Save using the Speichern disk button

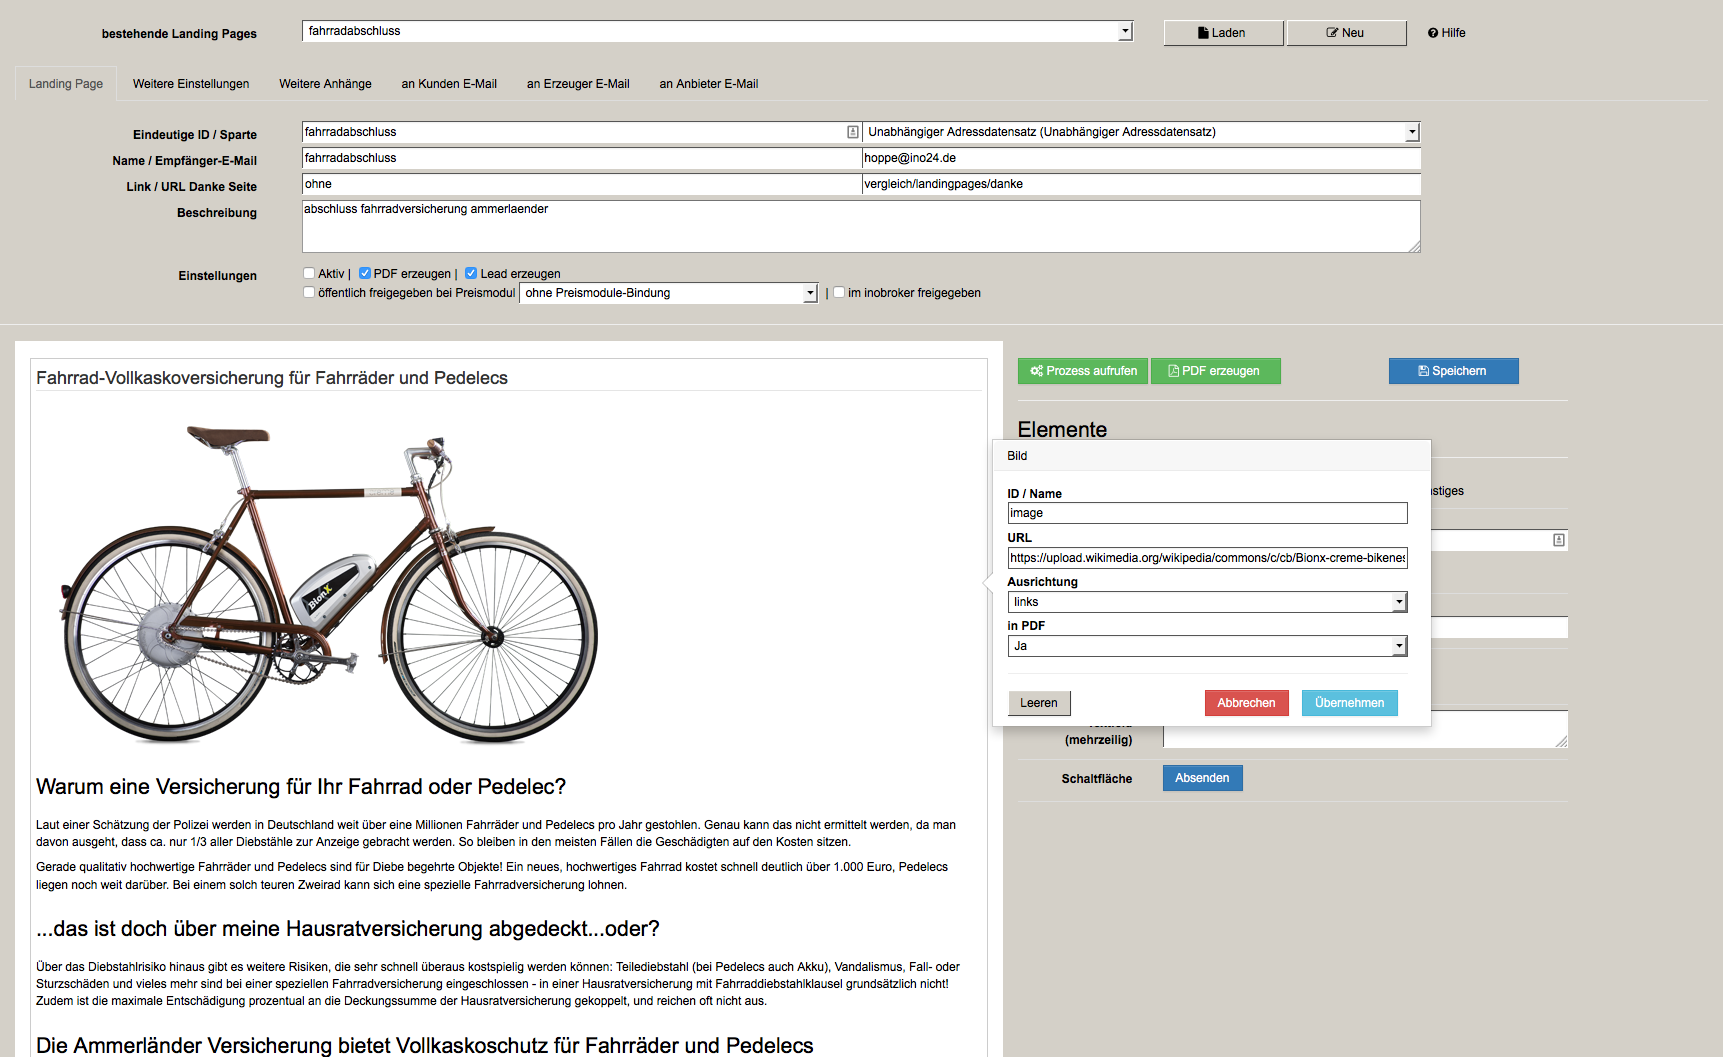1452,371
